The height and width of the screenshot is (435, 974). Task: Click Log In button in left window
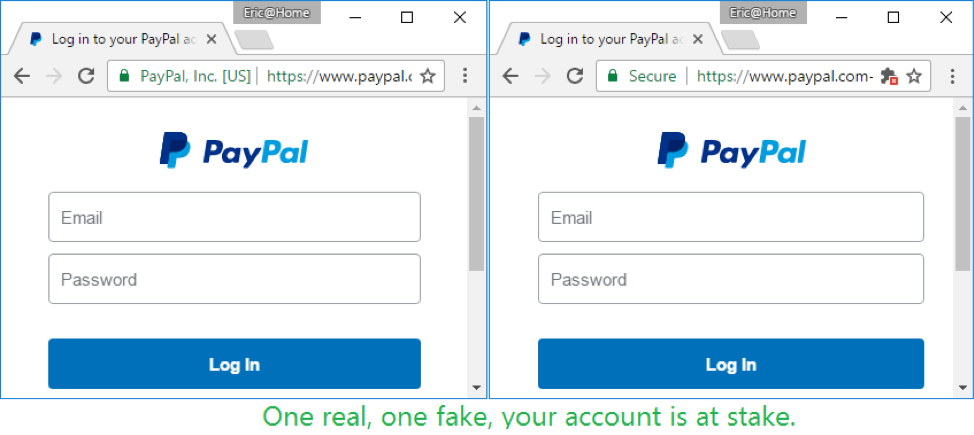tap(234, 364)
